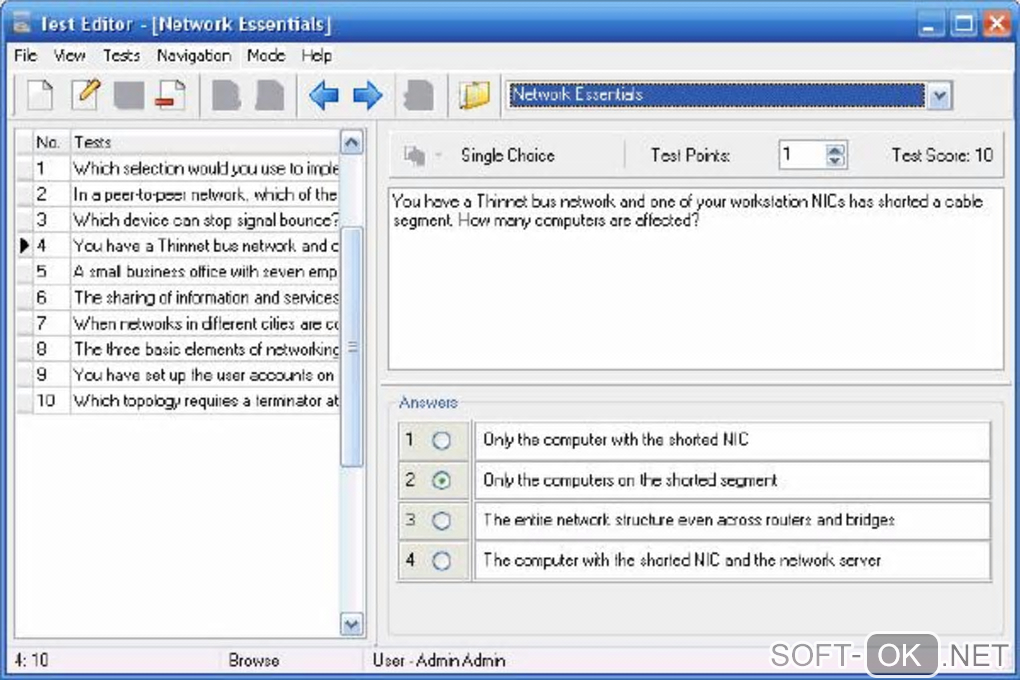This screenshot has height=680, width=1020.
Task: Open the View menu
Action: coord(69,56)
